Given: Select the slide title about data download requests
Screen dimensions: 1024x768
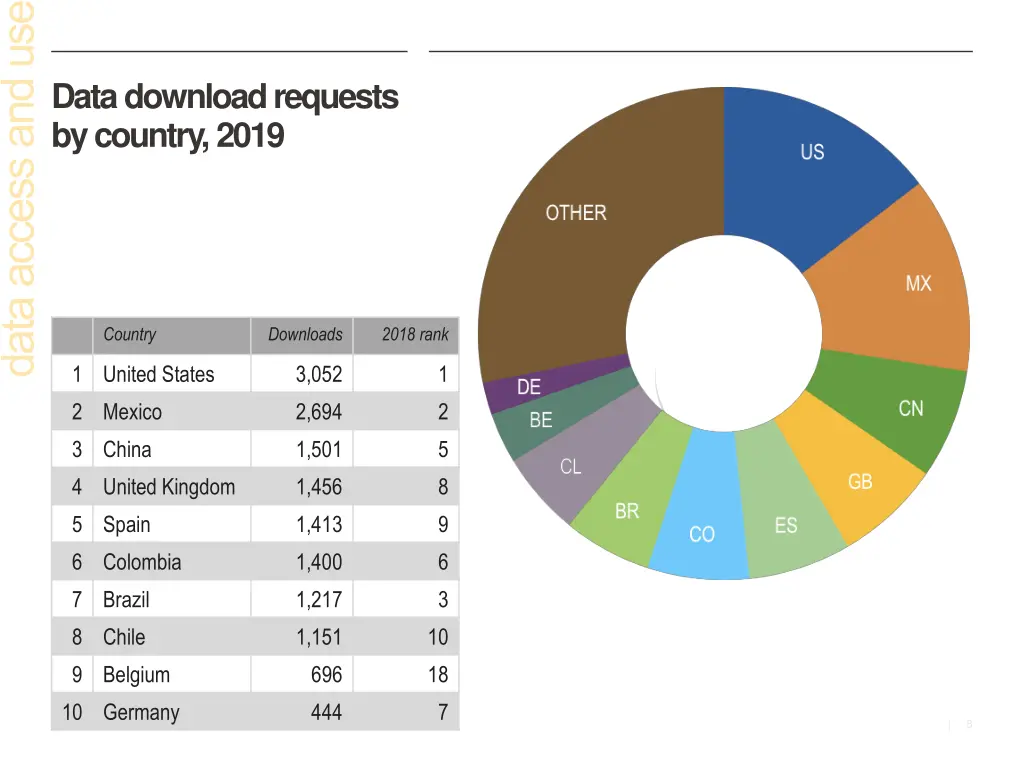Looking at the screenshot, I should tap(225, 116).
